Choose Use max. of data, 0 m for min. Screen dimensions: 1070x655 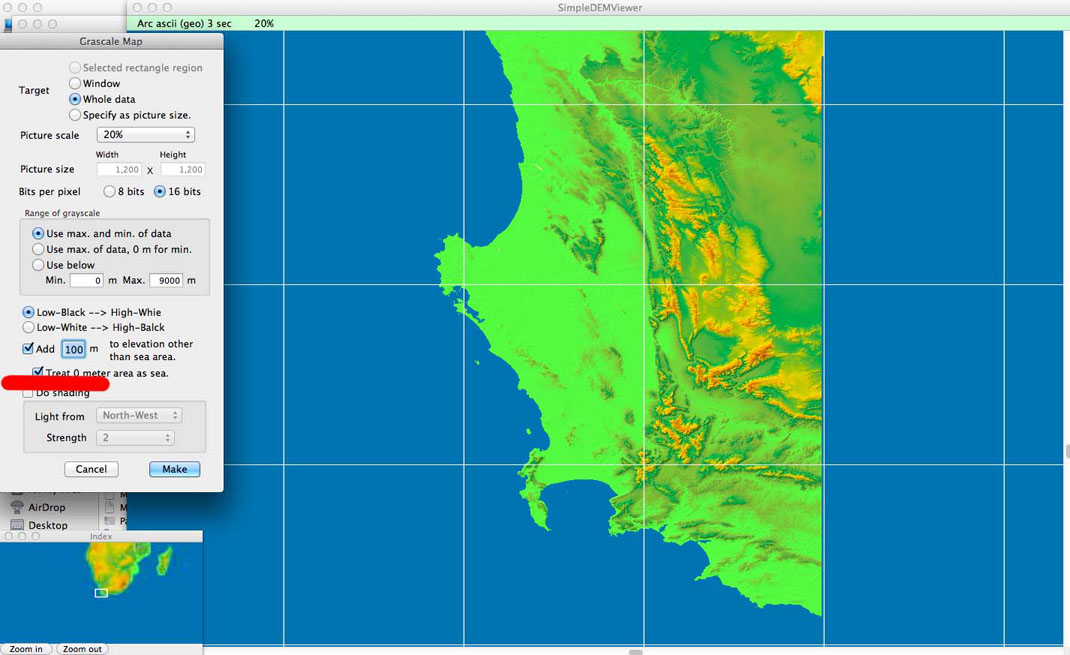(38, 249)
